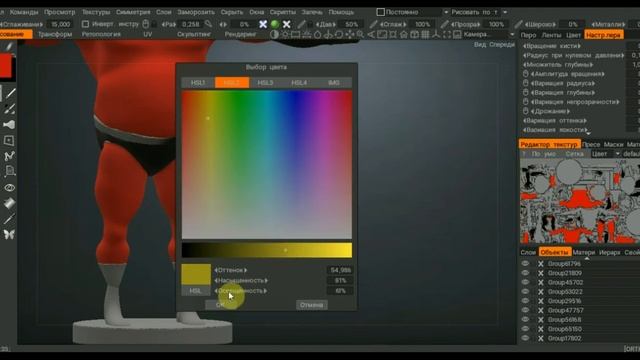Open the Рисовать по dropdown
This screenshot has height=360, width=640.
tap(505, 12)
